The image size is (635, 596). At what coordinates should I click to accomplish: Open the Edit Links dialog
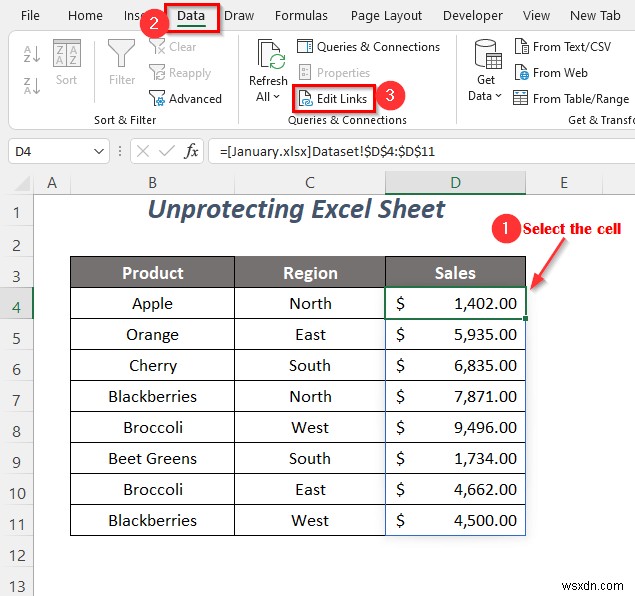(333, 99)
